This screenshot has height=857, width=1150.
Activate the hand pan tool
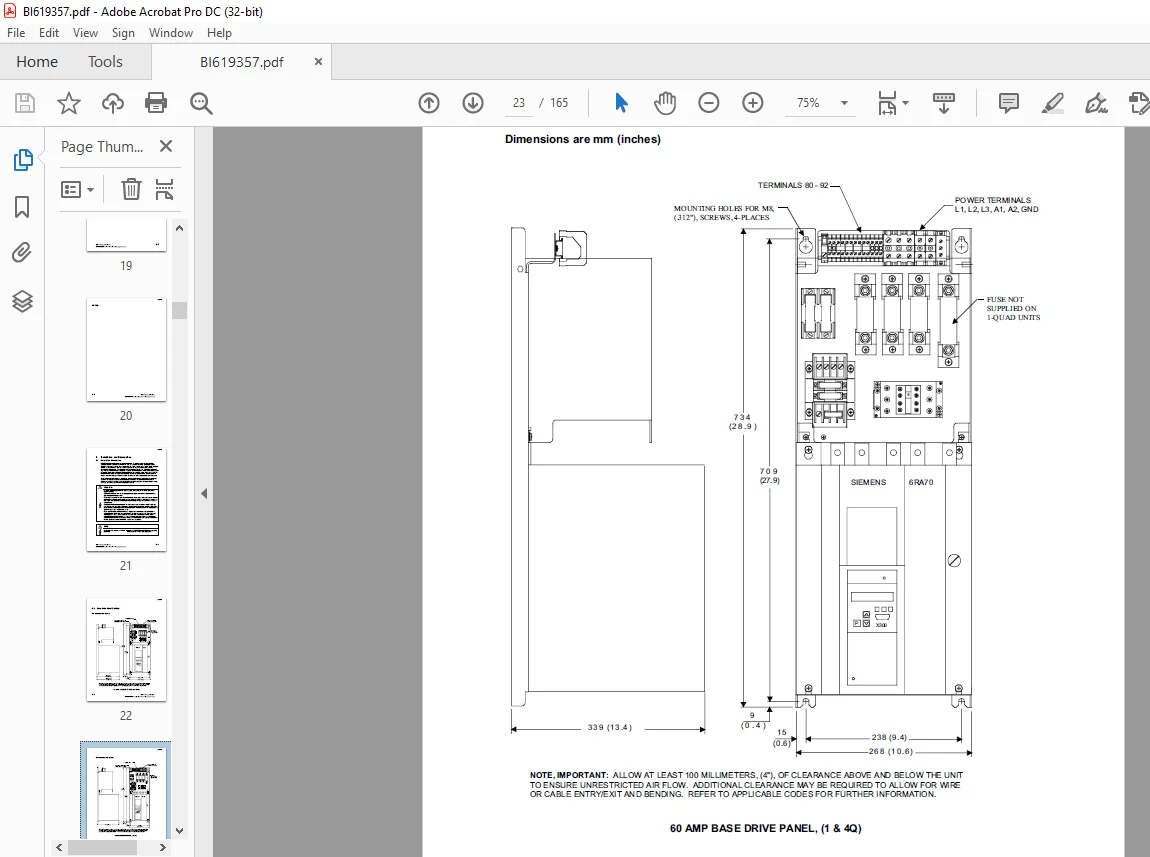(664, 103)
